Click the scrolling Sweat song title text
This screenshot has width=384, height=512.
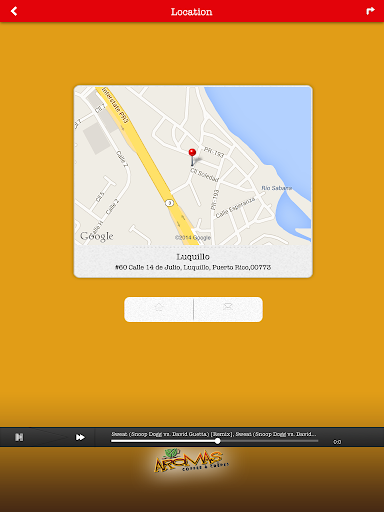[214, 434]
